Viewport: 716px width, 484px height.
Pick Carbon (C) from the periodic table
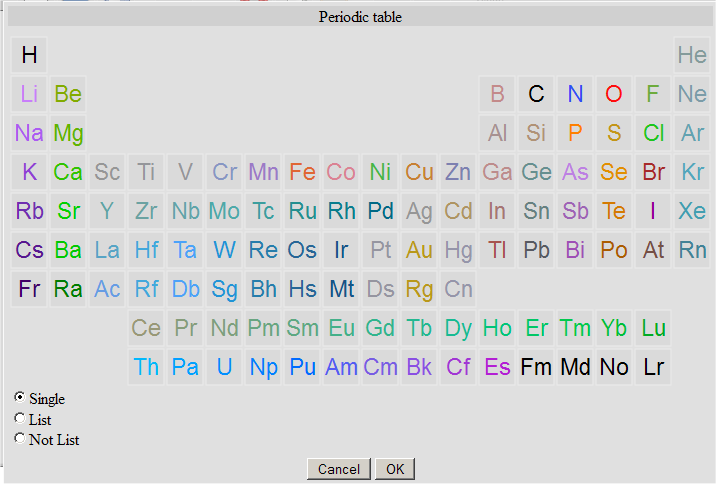pyautogui.click(x=536, y=94)
